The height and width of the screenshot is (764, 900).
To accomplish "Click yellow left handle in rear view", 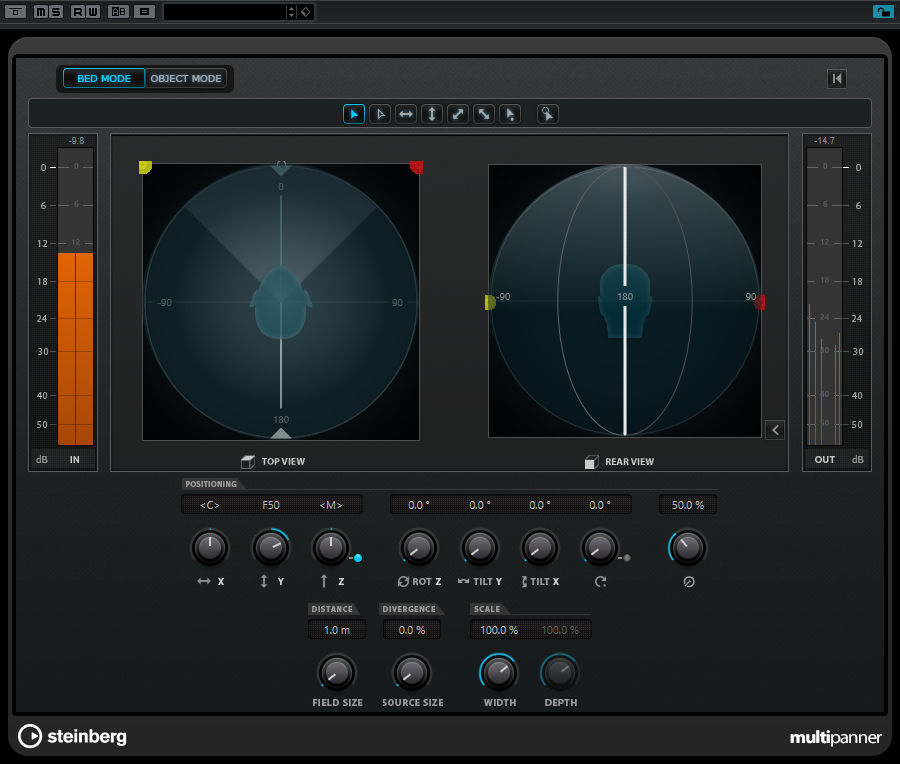I will coord(490,302).
